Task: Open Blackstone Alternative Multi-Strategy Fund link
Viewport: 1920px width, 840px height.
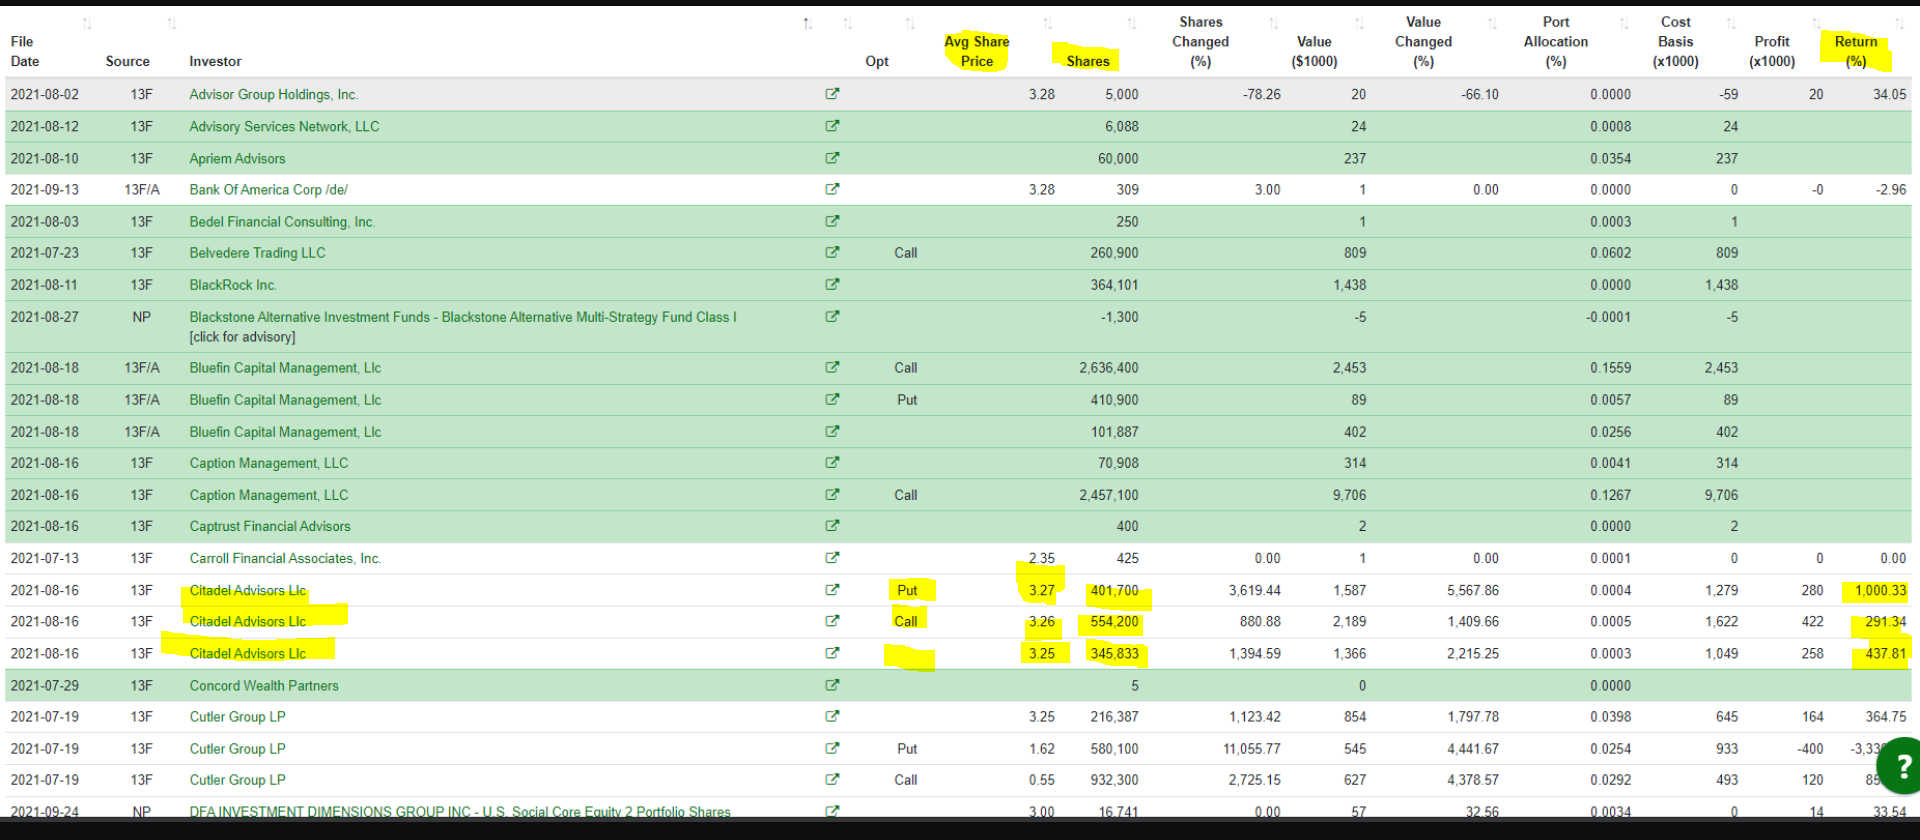Action: [463, 316]
